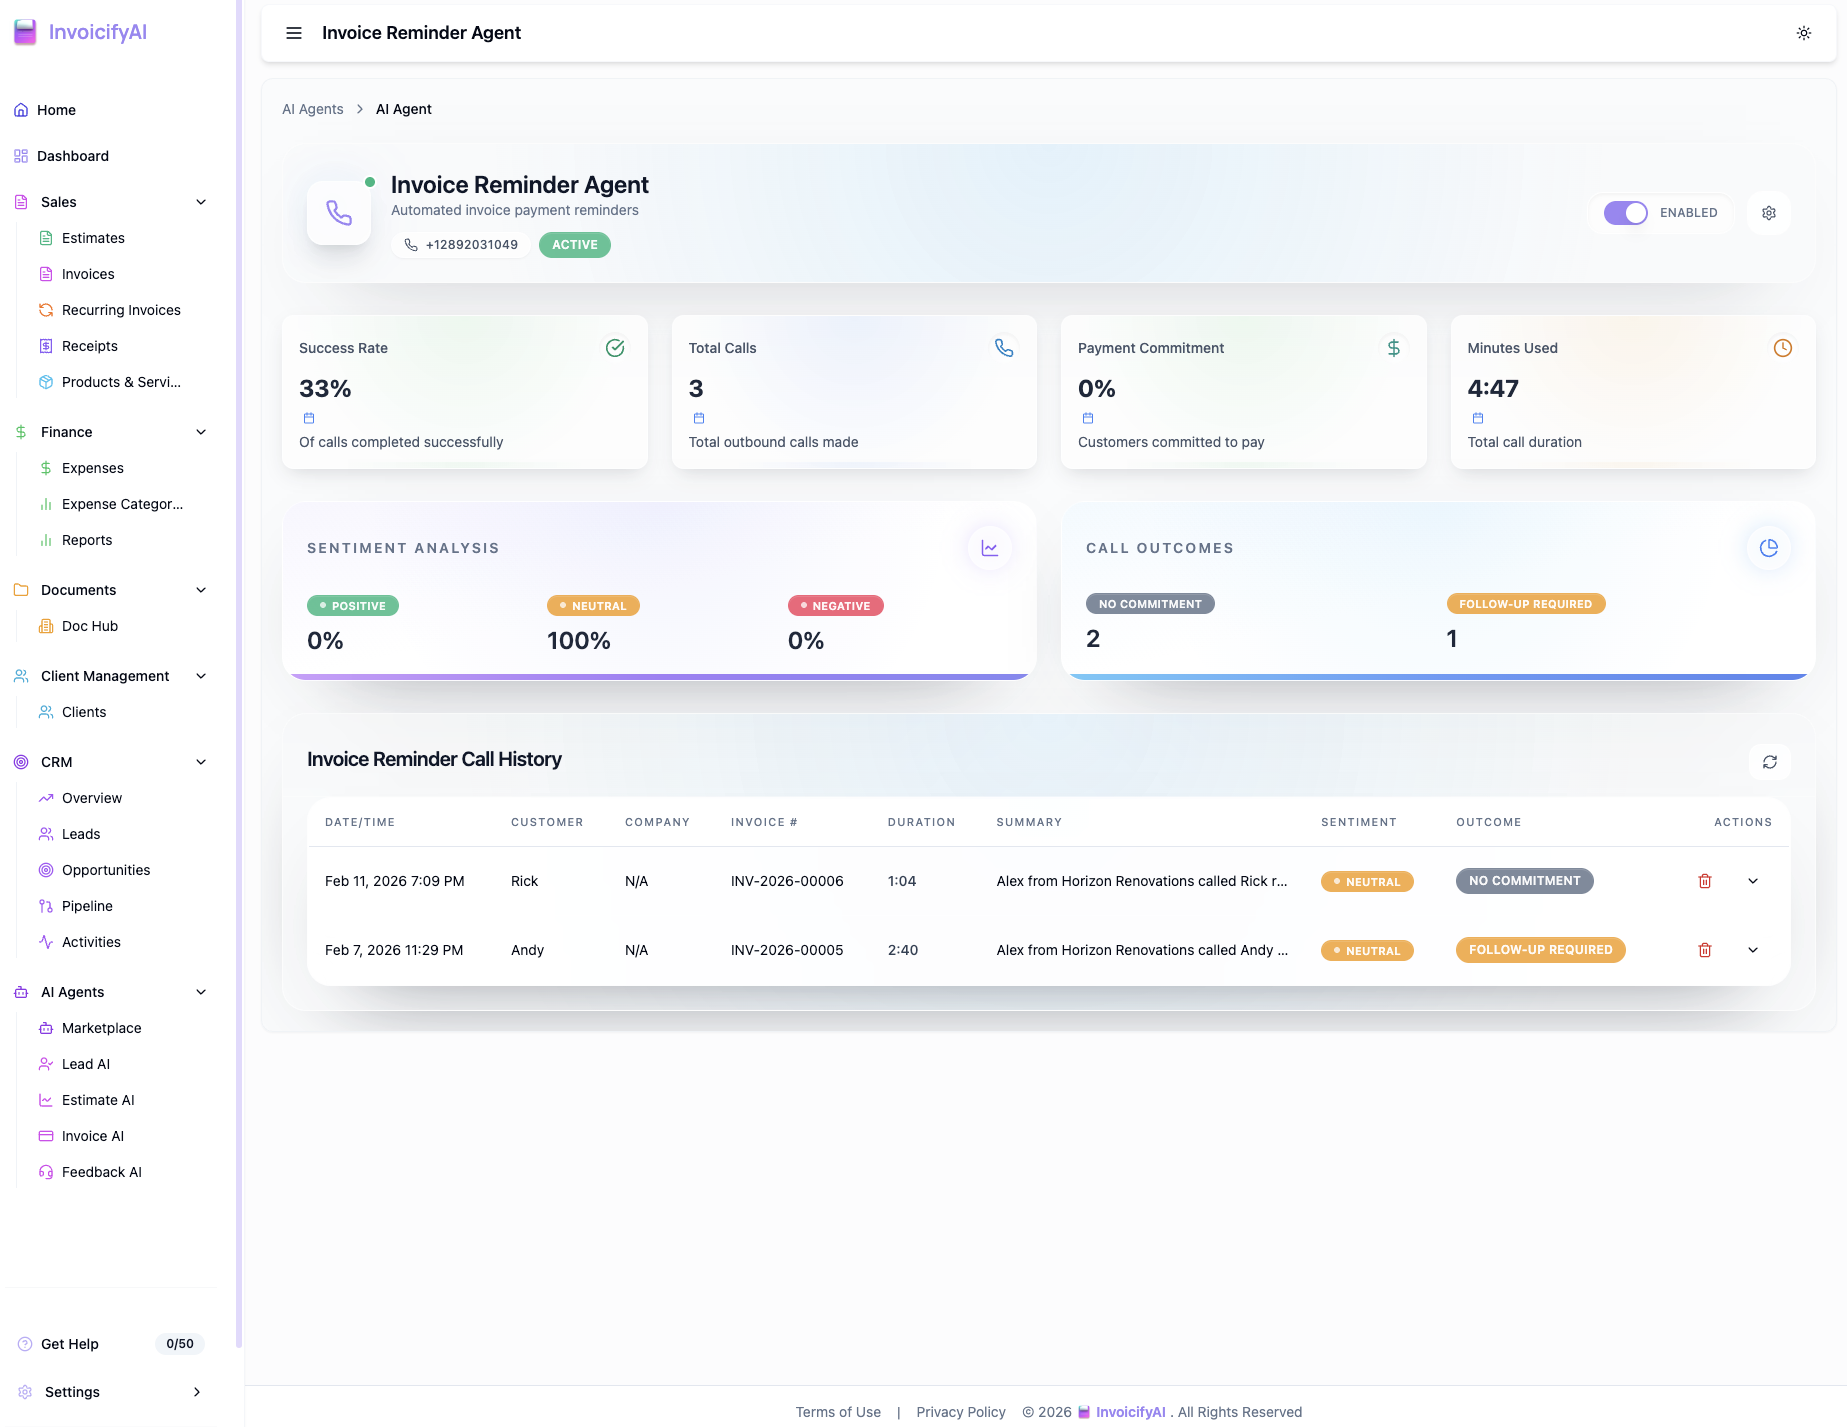Image resolution: width=1847 pixels, height=1427 pixels.
Task: Click the sentiment analysis chart icon
Action: 990,548
